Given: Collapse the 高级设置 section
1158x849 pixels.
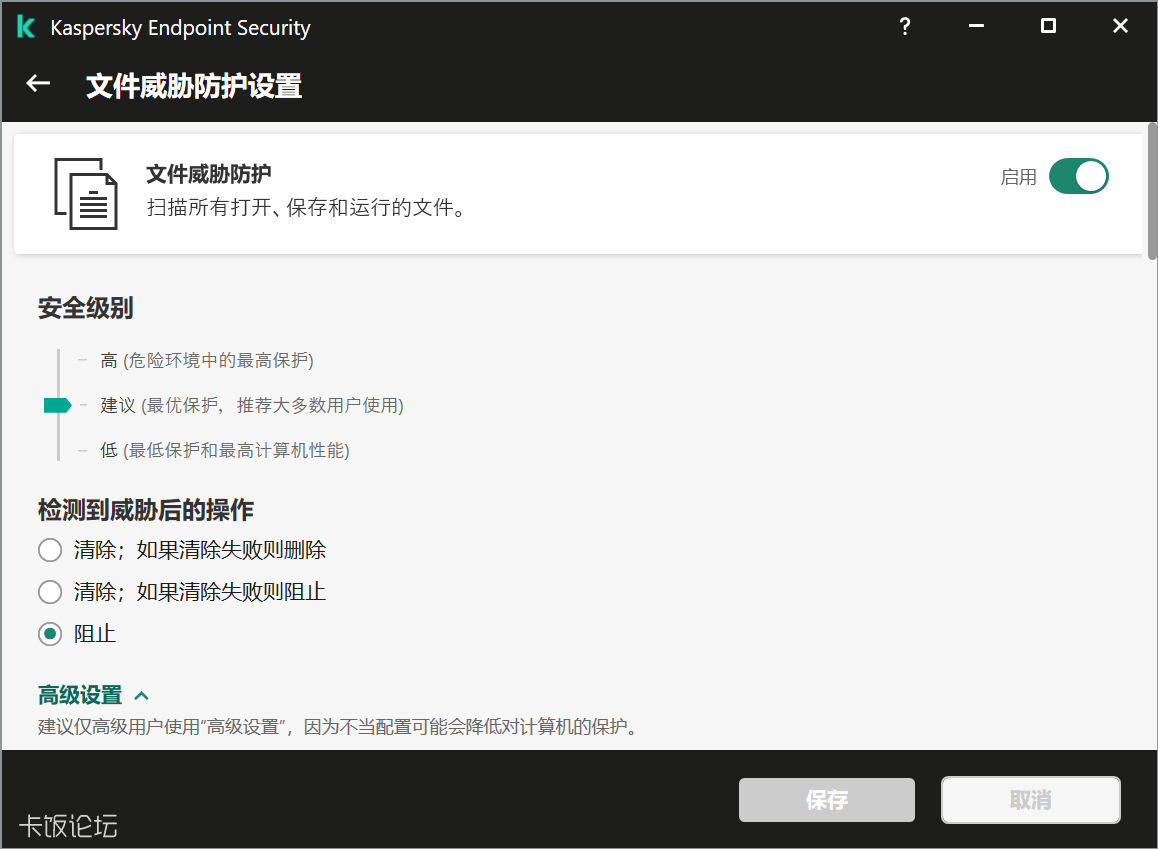Looking at the screenshot, I should [x=80, y=695].
